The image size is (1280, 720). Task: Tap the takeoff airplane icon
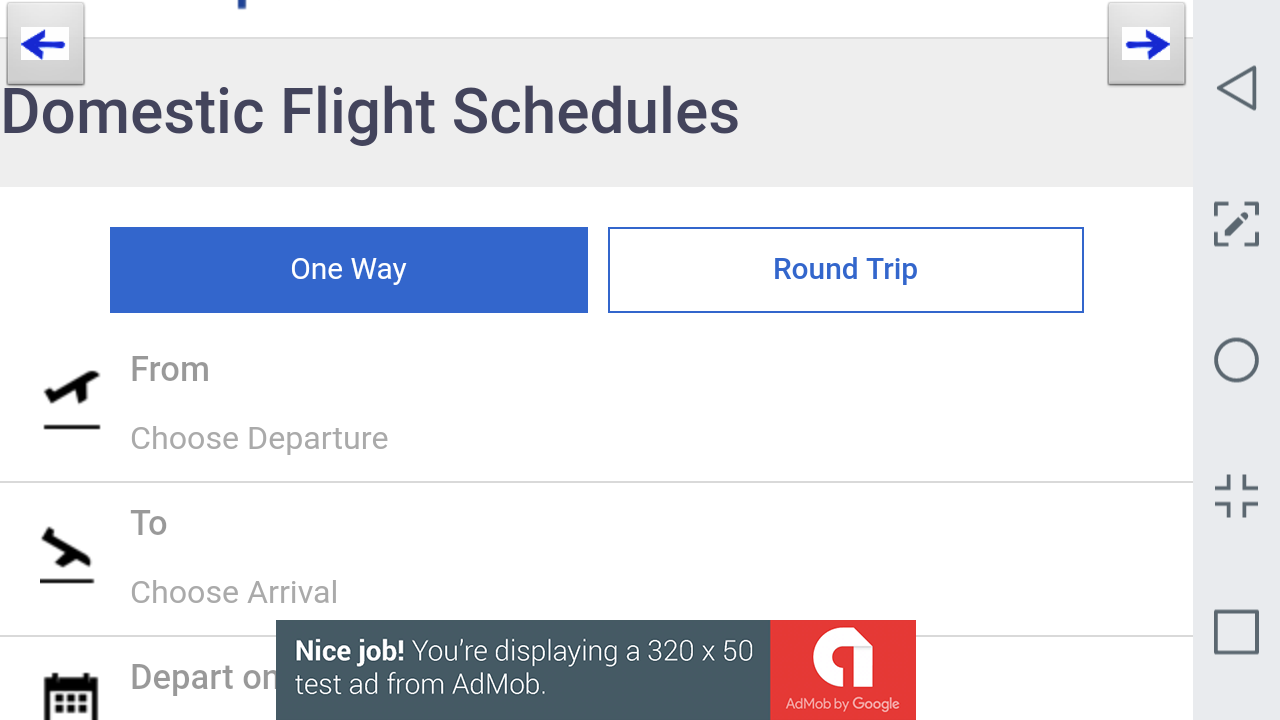tap(72, 400)
